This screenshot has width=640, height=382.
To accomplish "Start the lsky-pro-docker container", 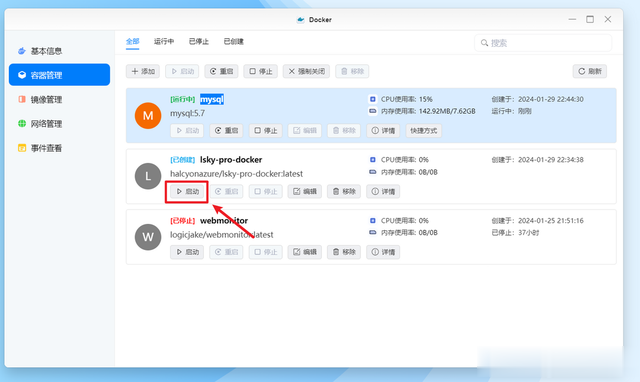I will (x=187, y=191).
